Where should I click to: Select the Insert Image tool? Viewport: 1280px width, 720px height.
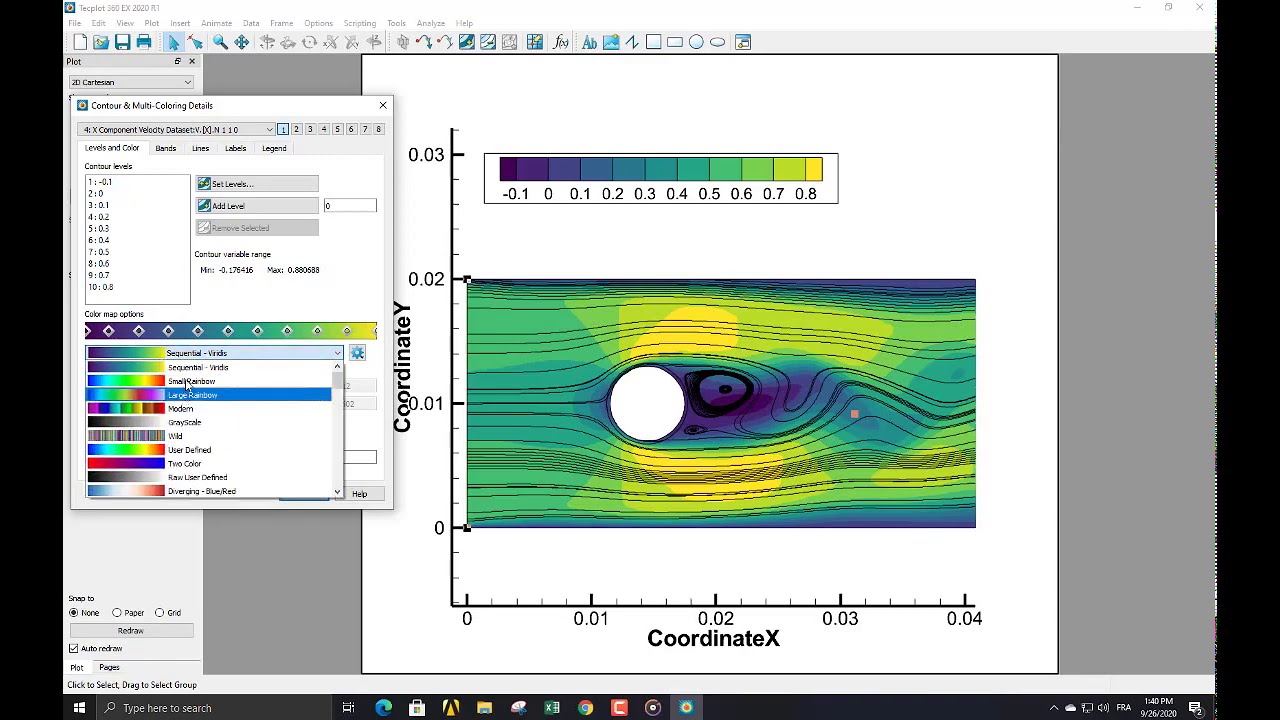tap(611, 42)
